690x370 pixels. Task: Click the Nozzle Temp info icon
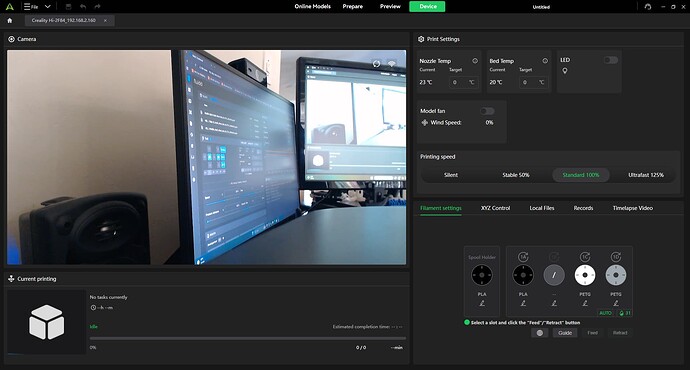475,61
